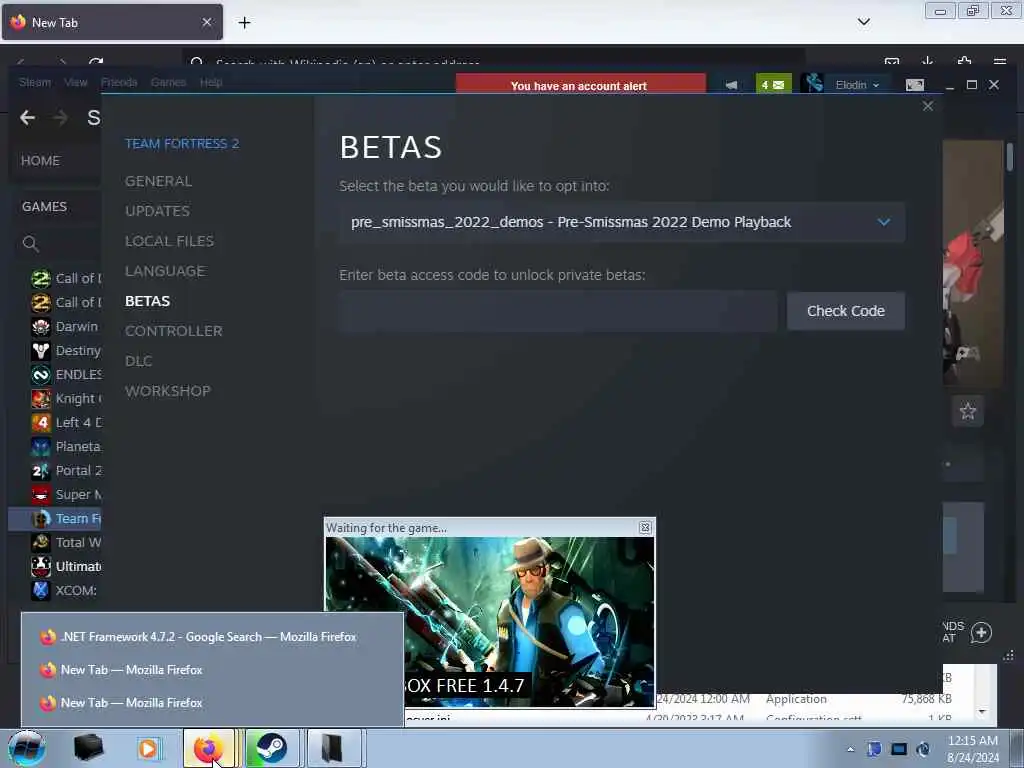Click the account alert red banner
The image size is (1024, 768).
click(x=581, y=85)
